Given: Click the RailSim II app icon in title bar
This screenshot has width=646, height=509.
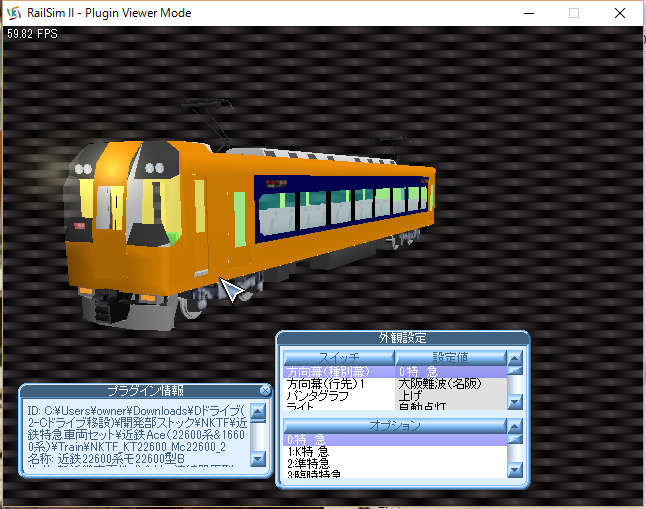Looking at the screenshot, I should 14,13.
